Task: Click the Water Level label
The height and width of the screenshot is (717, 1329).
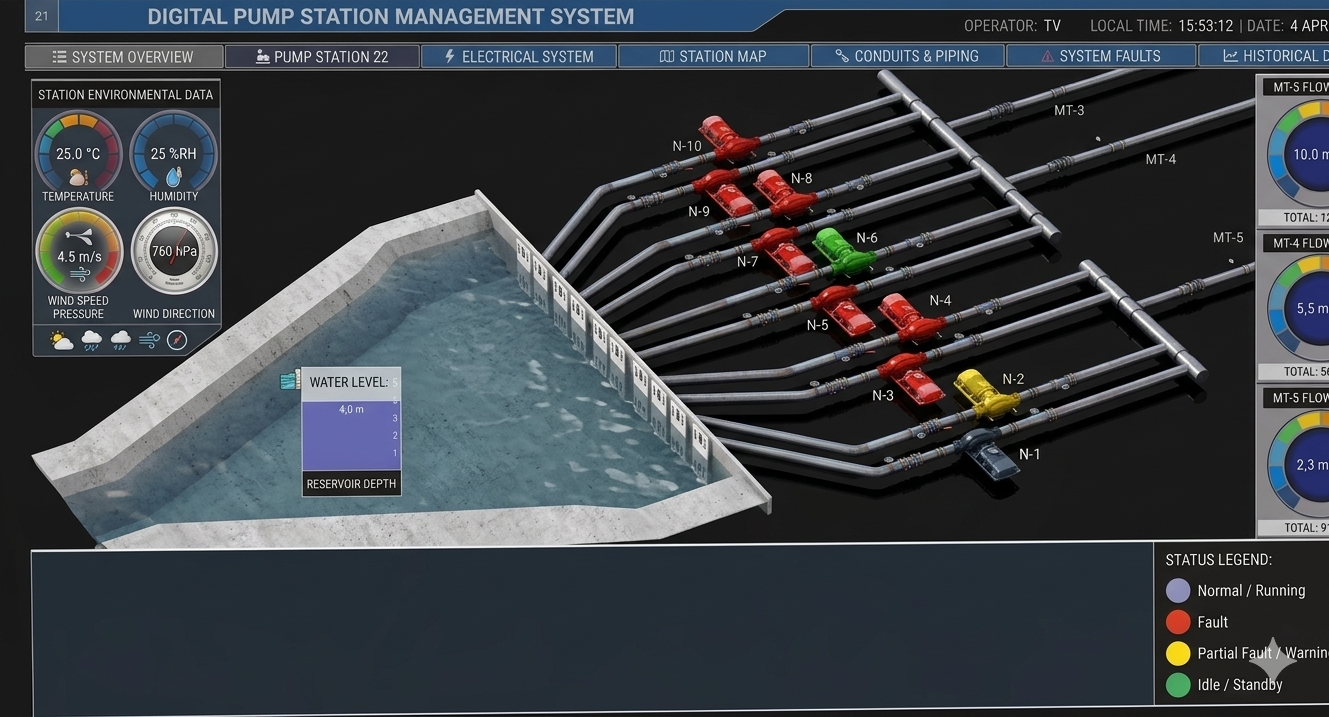Action: pos(348,382)
